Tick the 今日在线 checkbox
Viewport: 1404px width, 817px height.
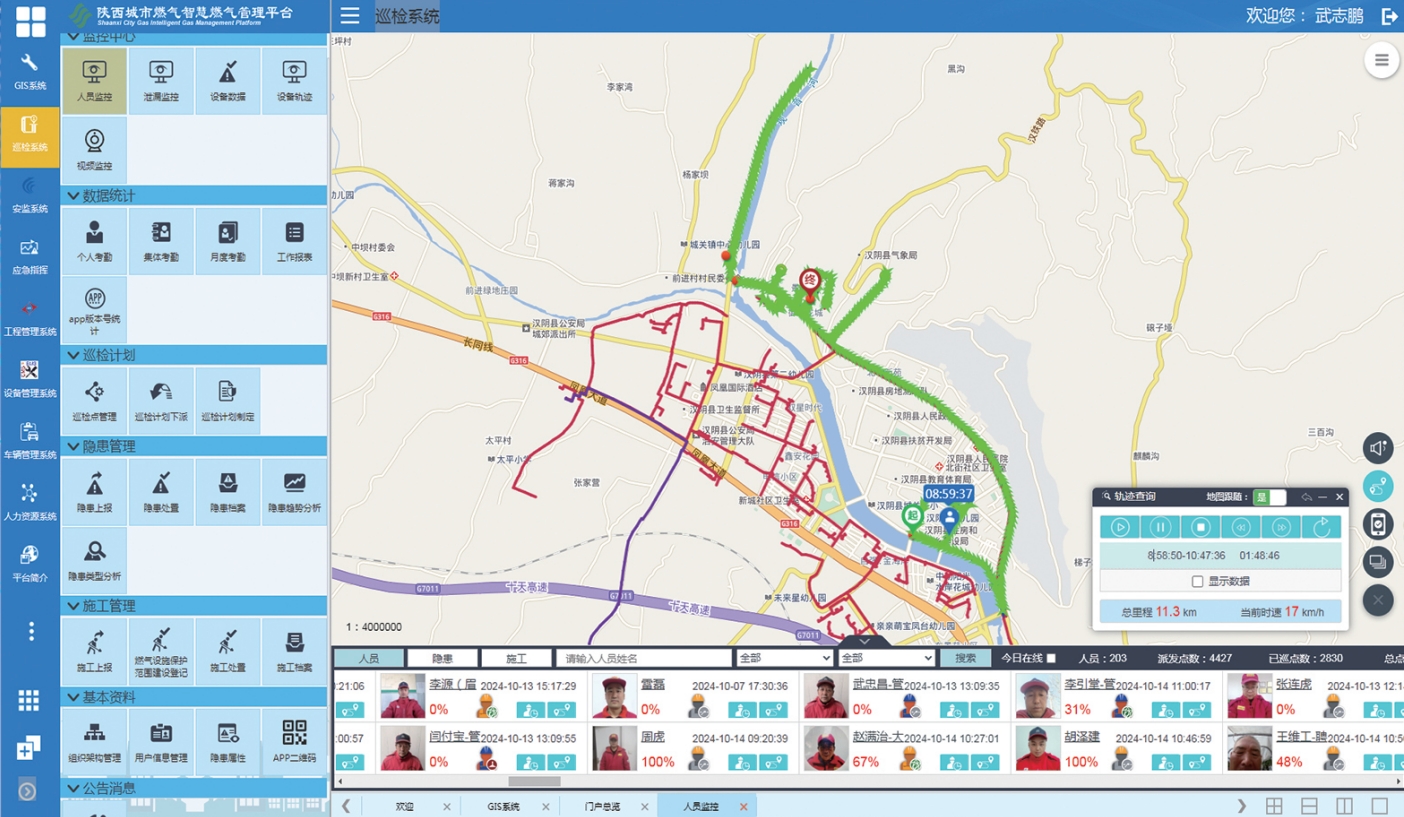[x=1050, y=658]
